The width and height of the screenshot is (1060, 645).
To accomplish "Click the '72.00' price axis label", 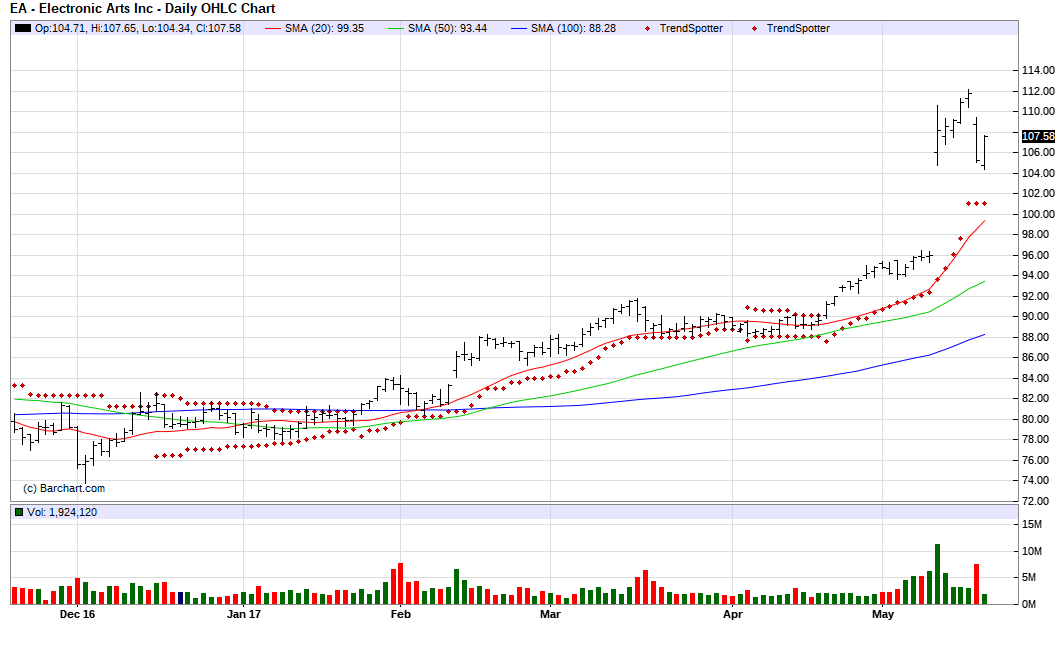I will tap(1038, 501).
